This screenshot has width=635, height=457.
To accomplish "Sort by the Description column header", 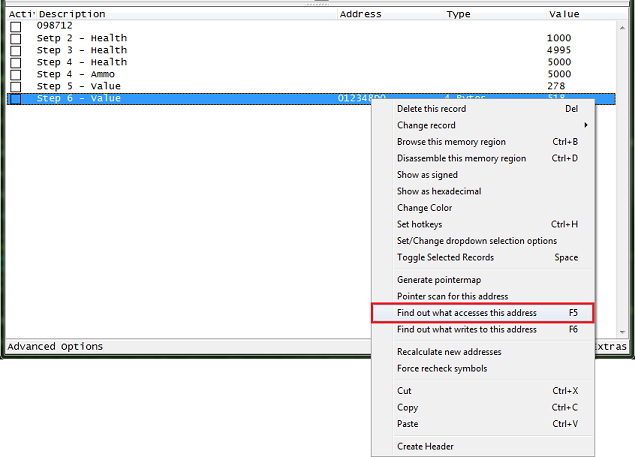I will (x=72, y=14).
